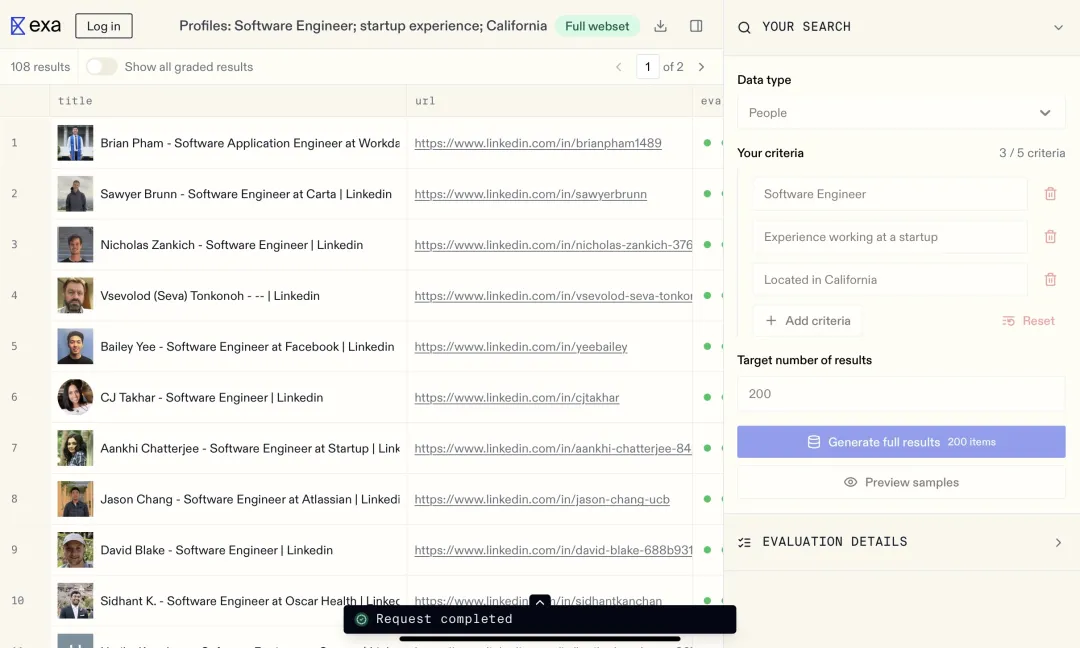Go to next results page arrow
The height and width of the screenshot is (648, 1080).
click(701, 67)
